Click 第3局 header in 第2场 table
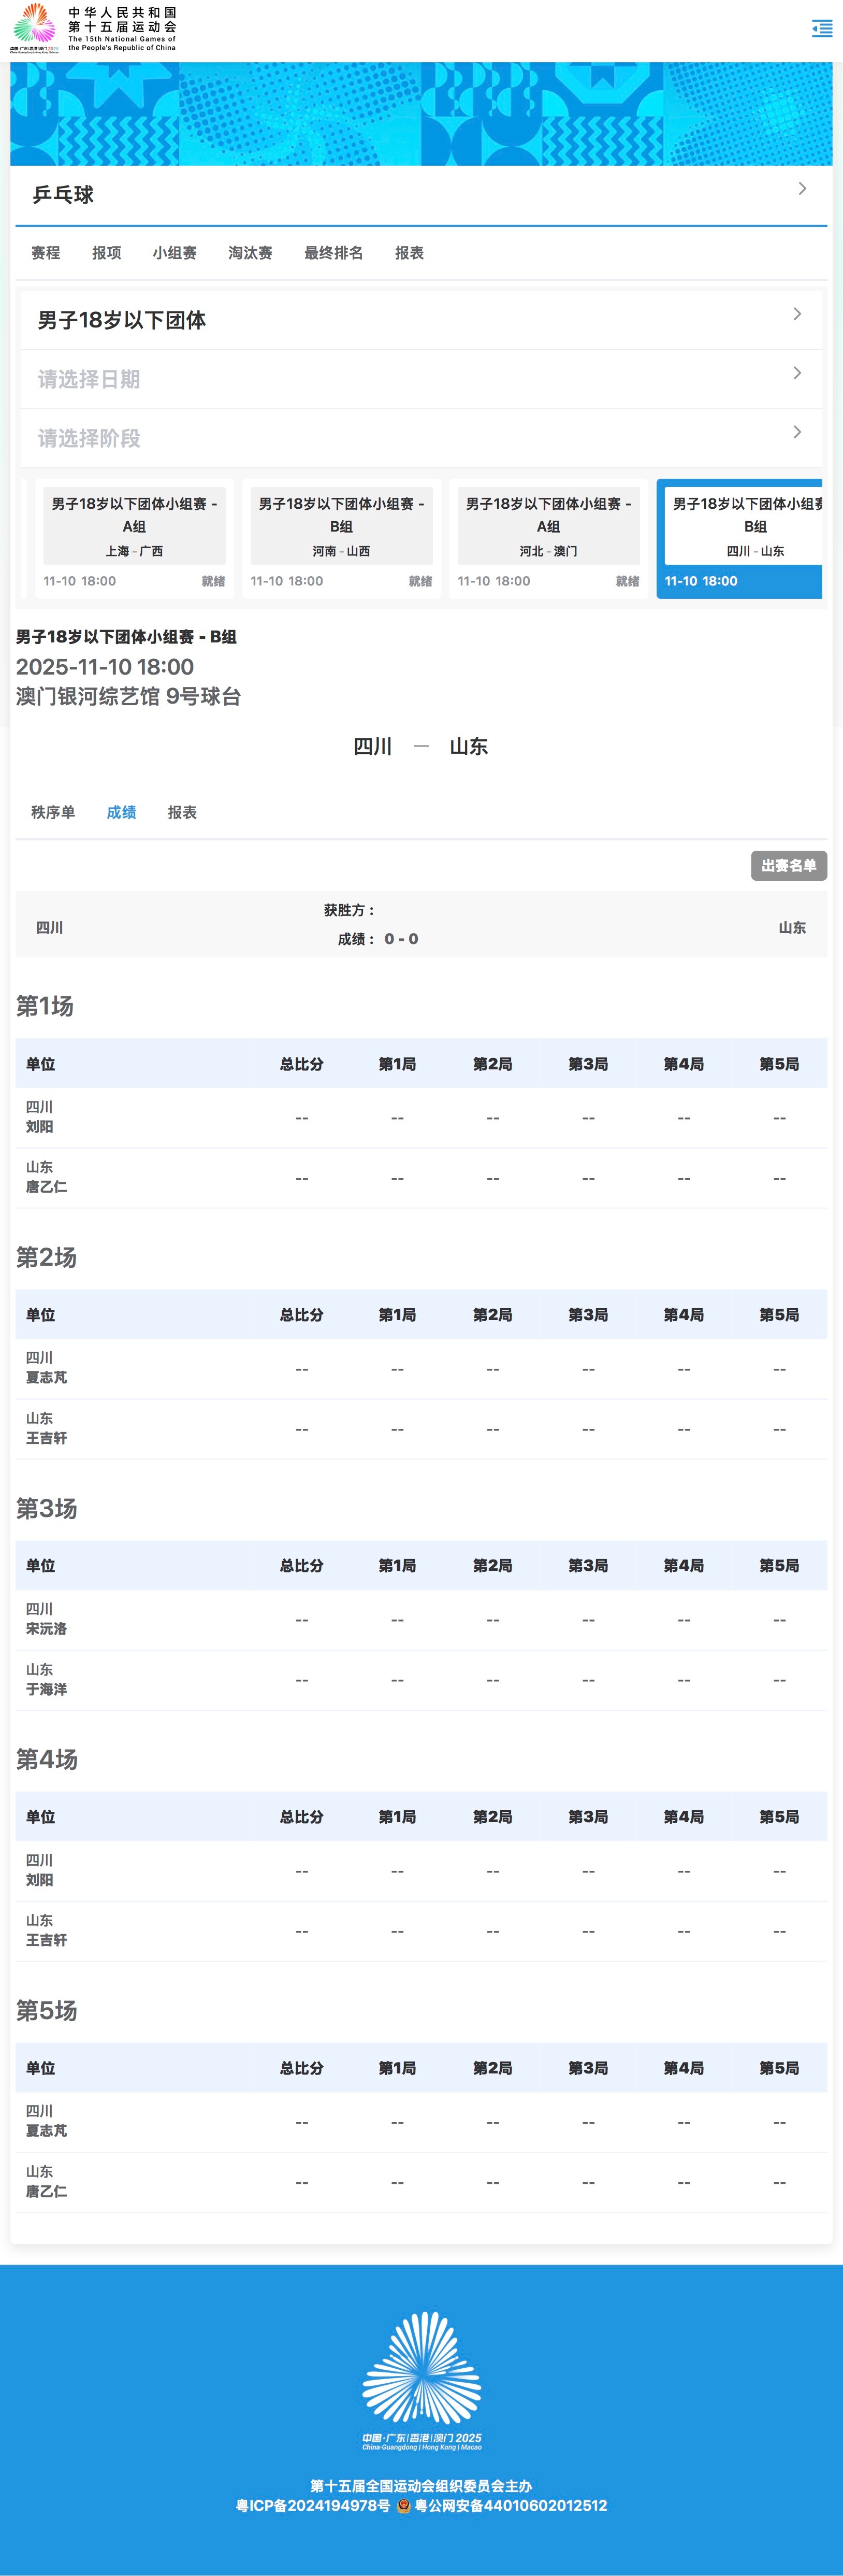This screenshot has width=843, height=2576. tap(588, 1315)
